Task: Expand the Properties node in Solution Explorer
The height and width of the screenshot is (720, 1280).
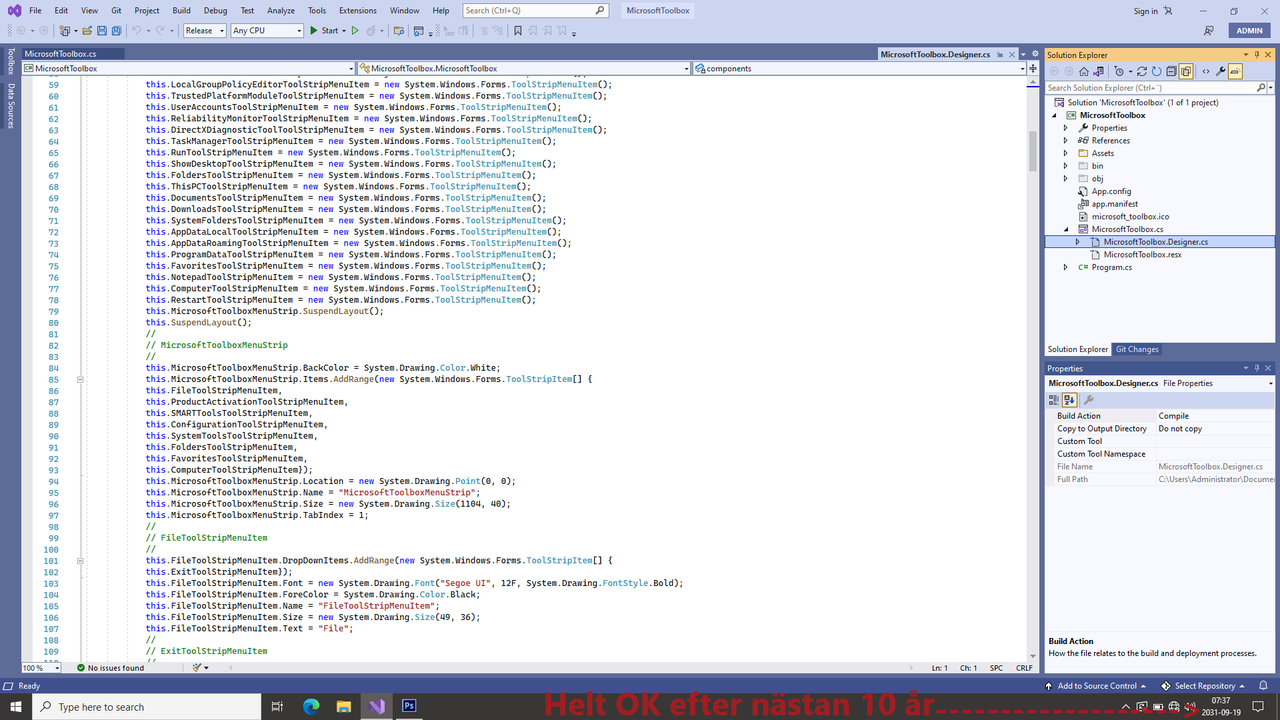Action: coord(1066,128)
